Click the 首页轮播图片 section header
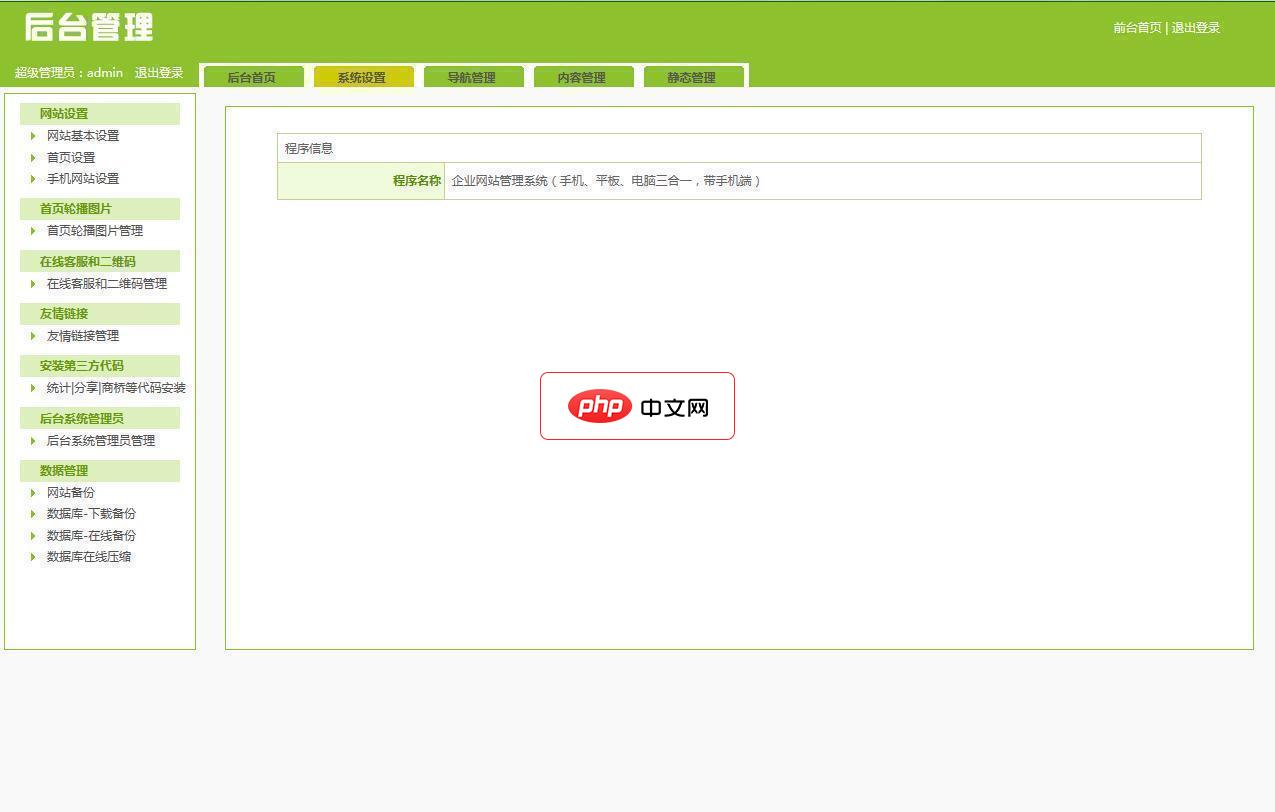The image size is (1275, 812). pos(100,209)
